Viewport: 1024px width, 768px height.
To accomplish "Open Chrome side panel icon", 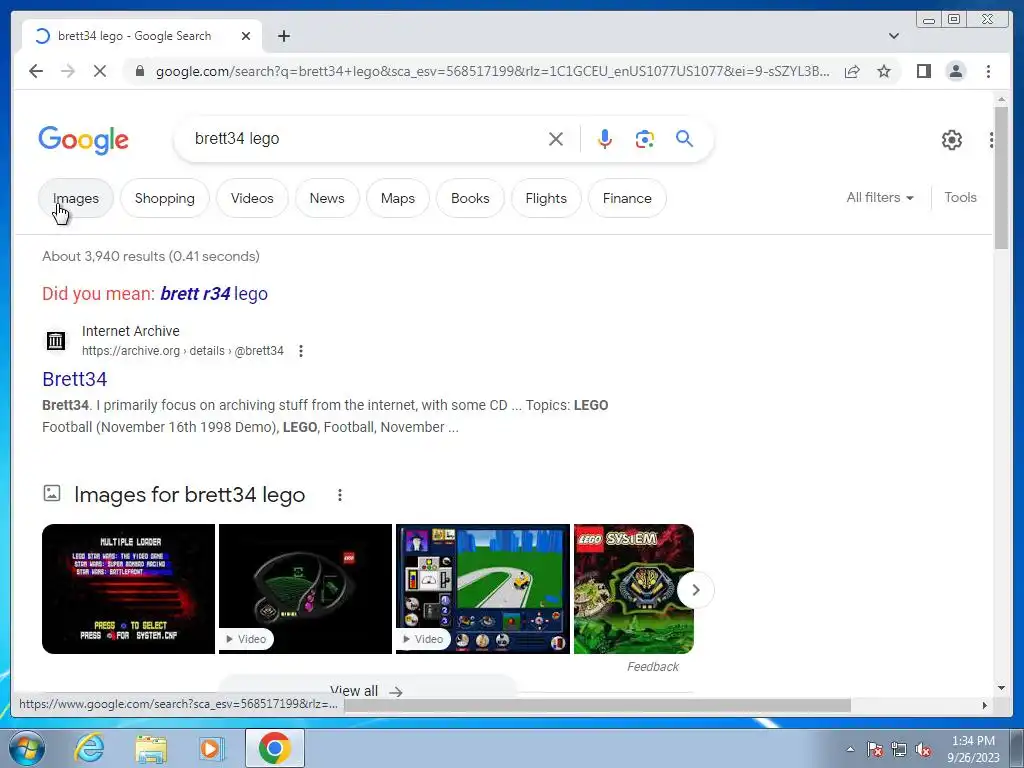I will 923,71.
